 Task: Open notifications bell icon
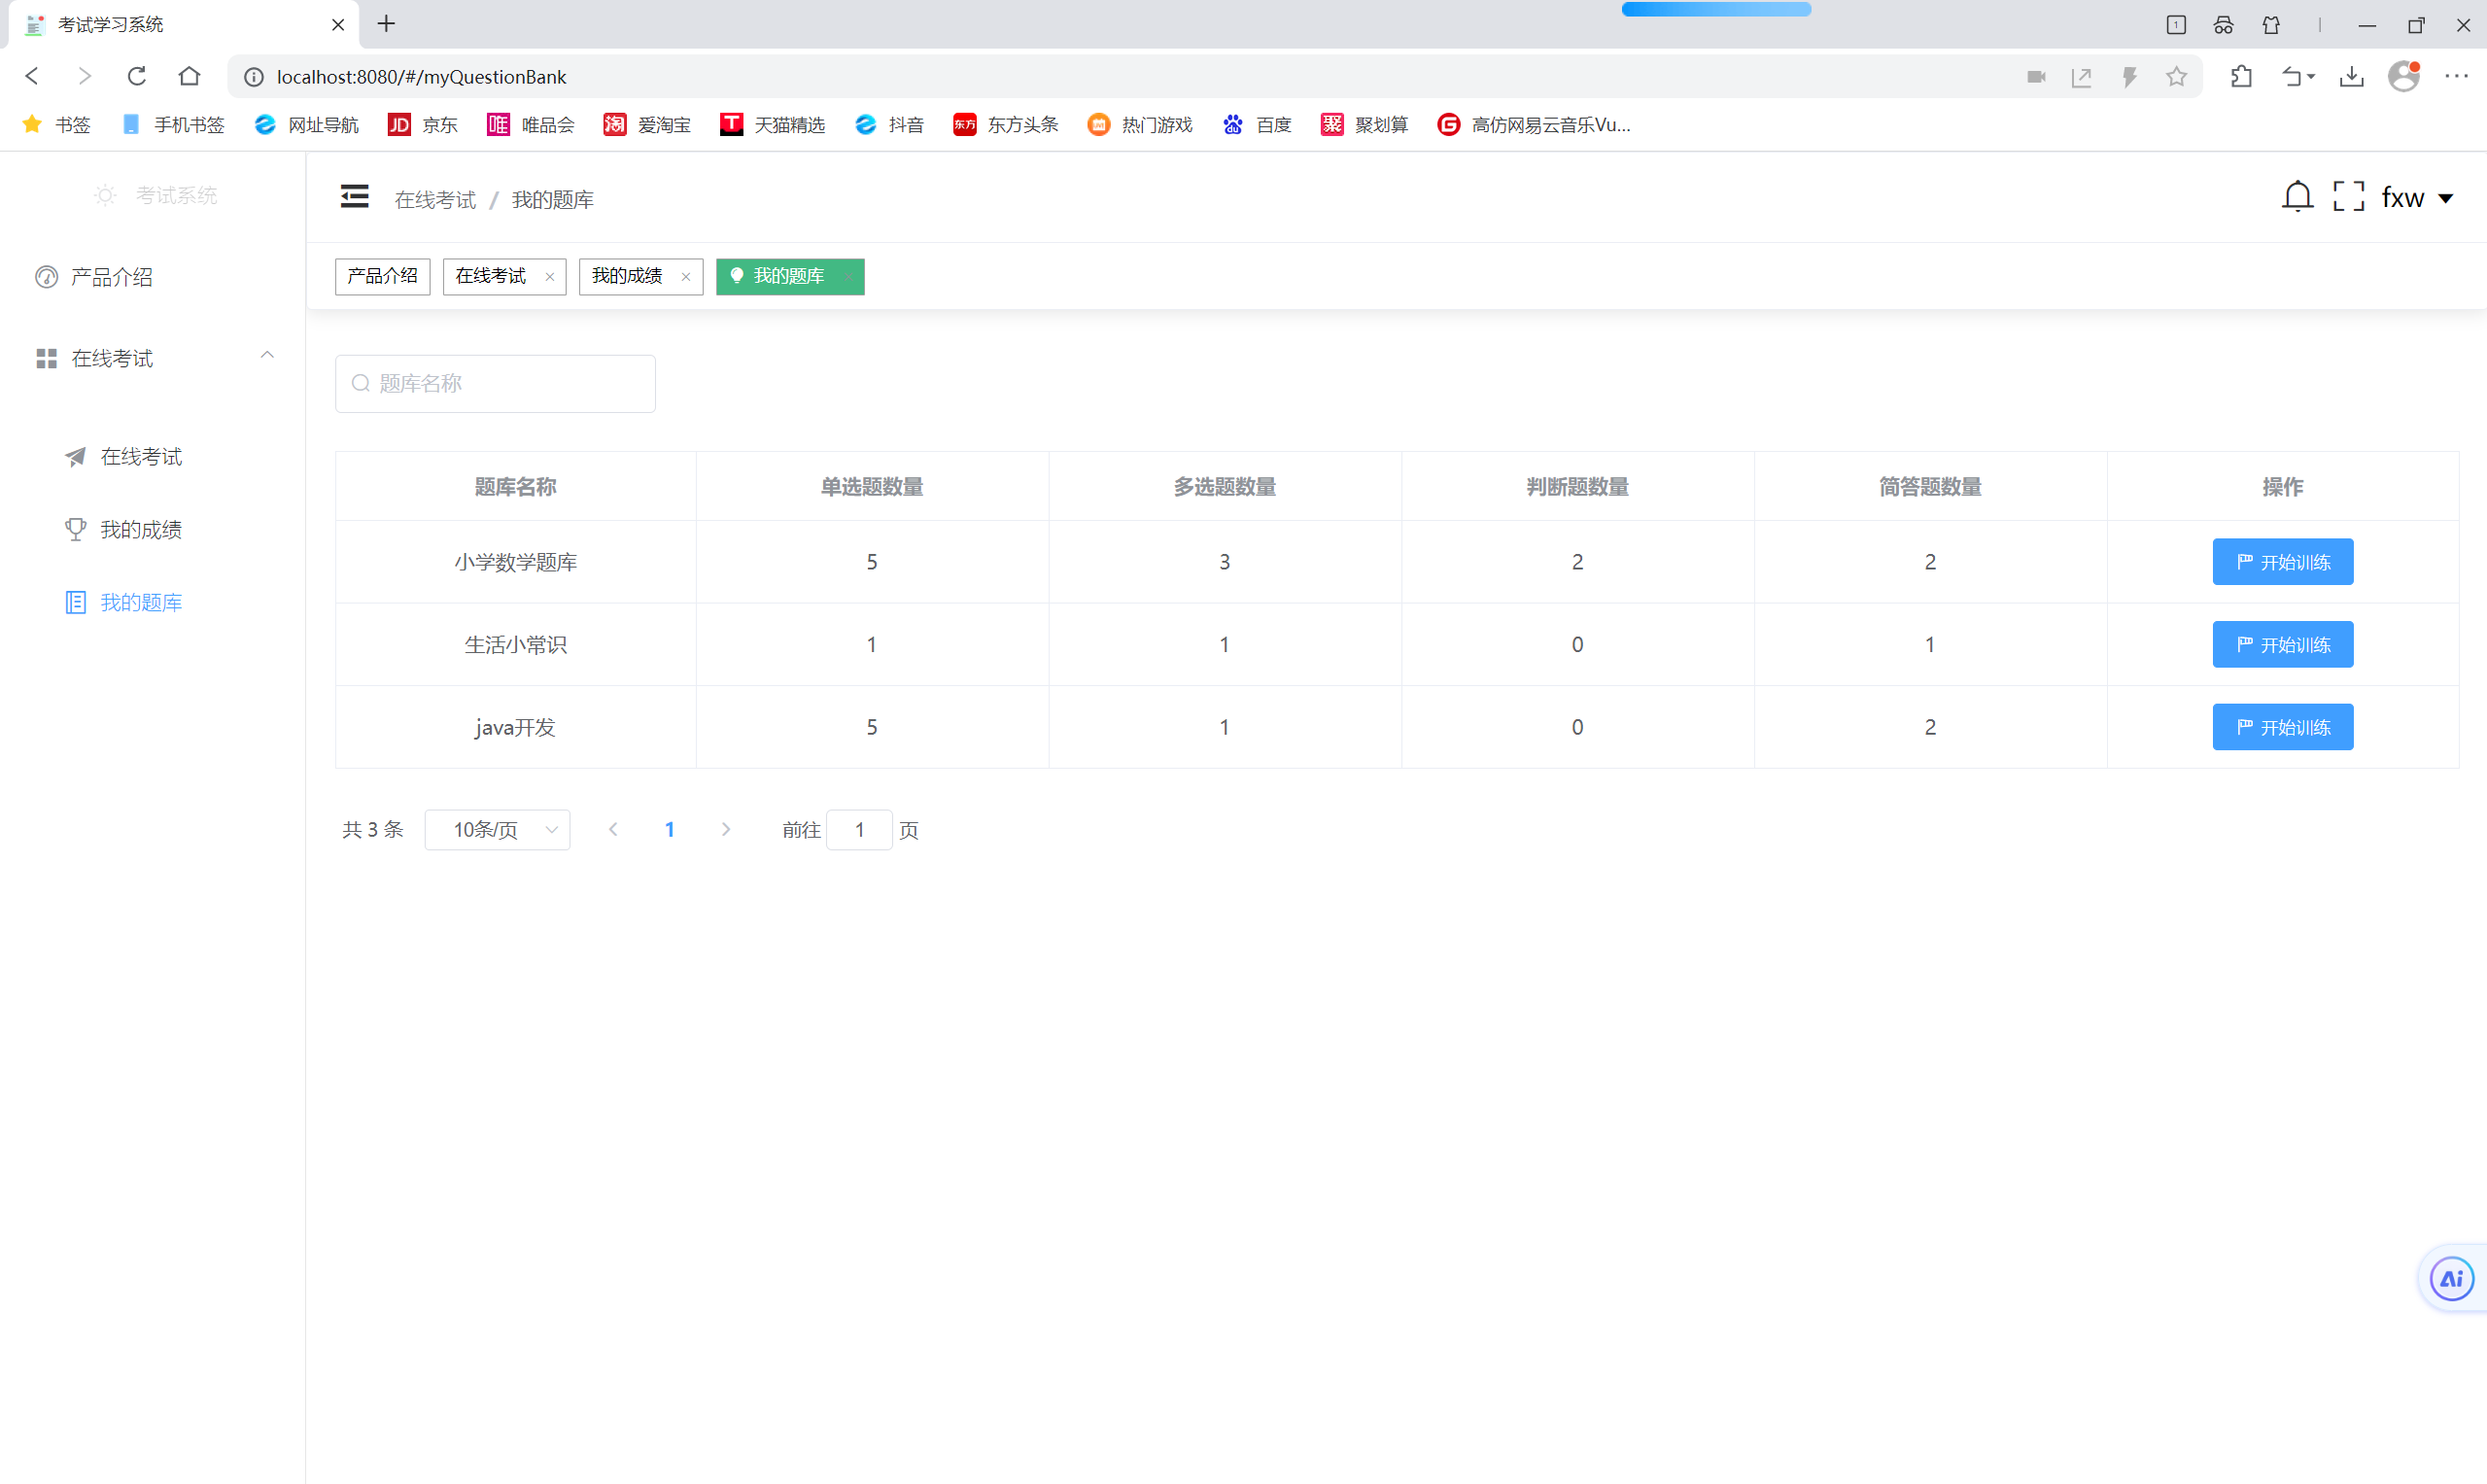[2297, 197]
